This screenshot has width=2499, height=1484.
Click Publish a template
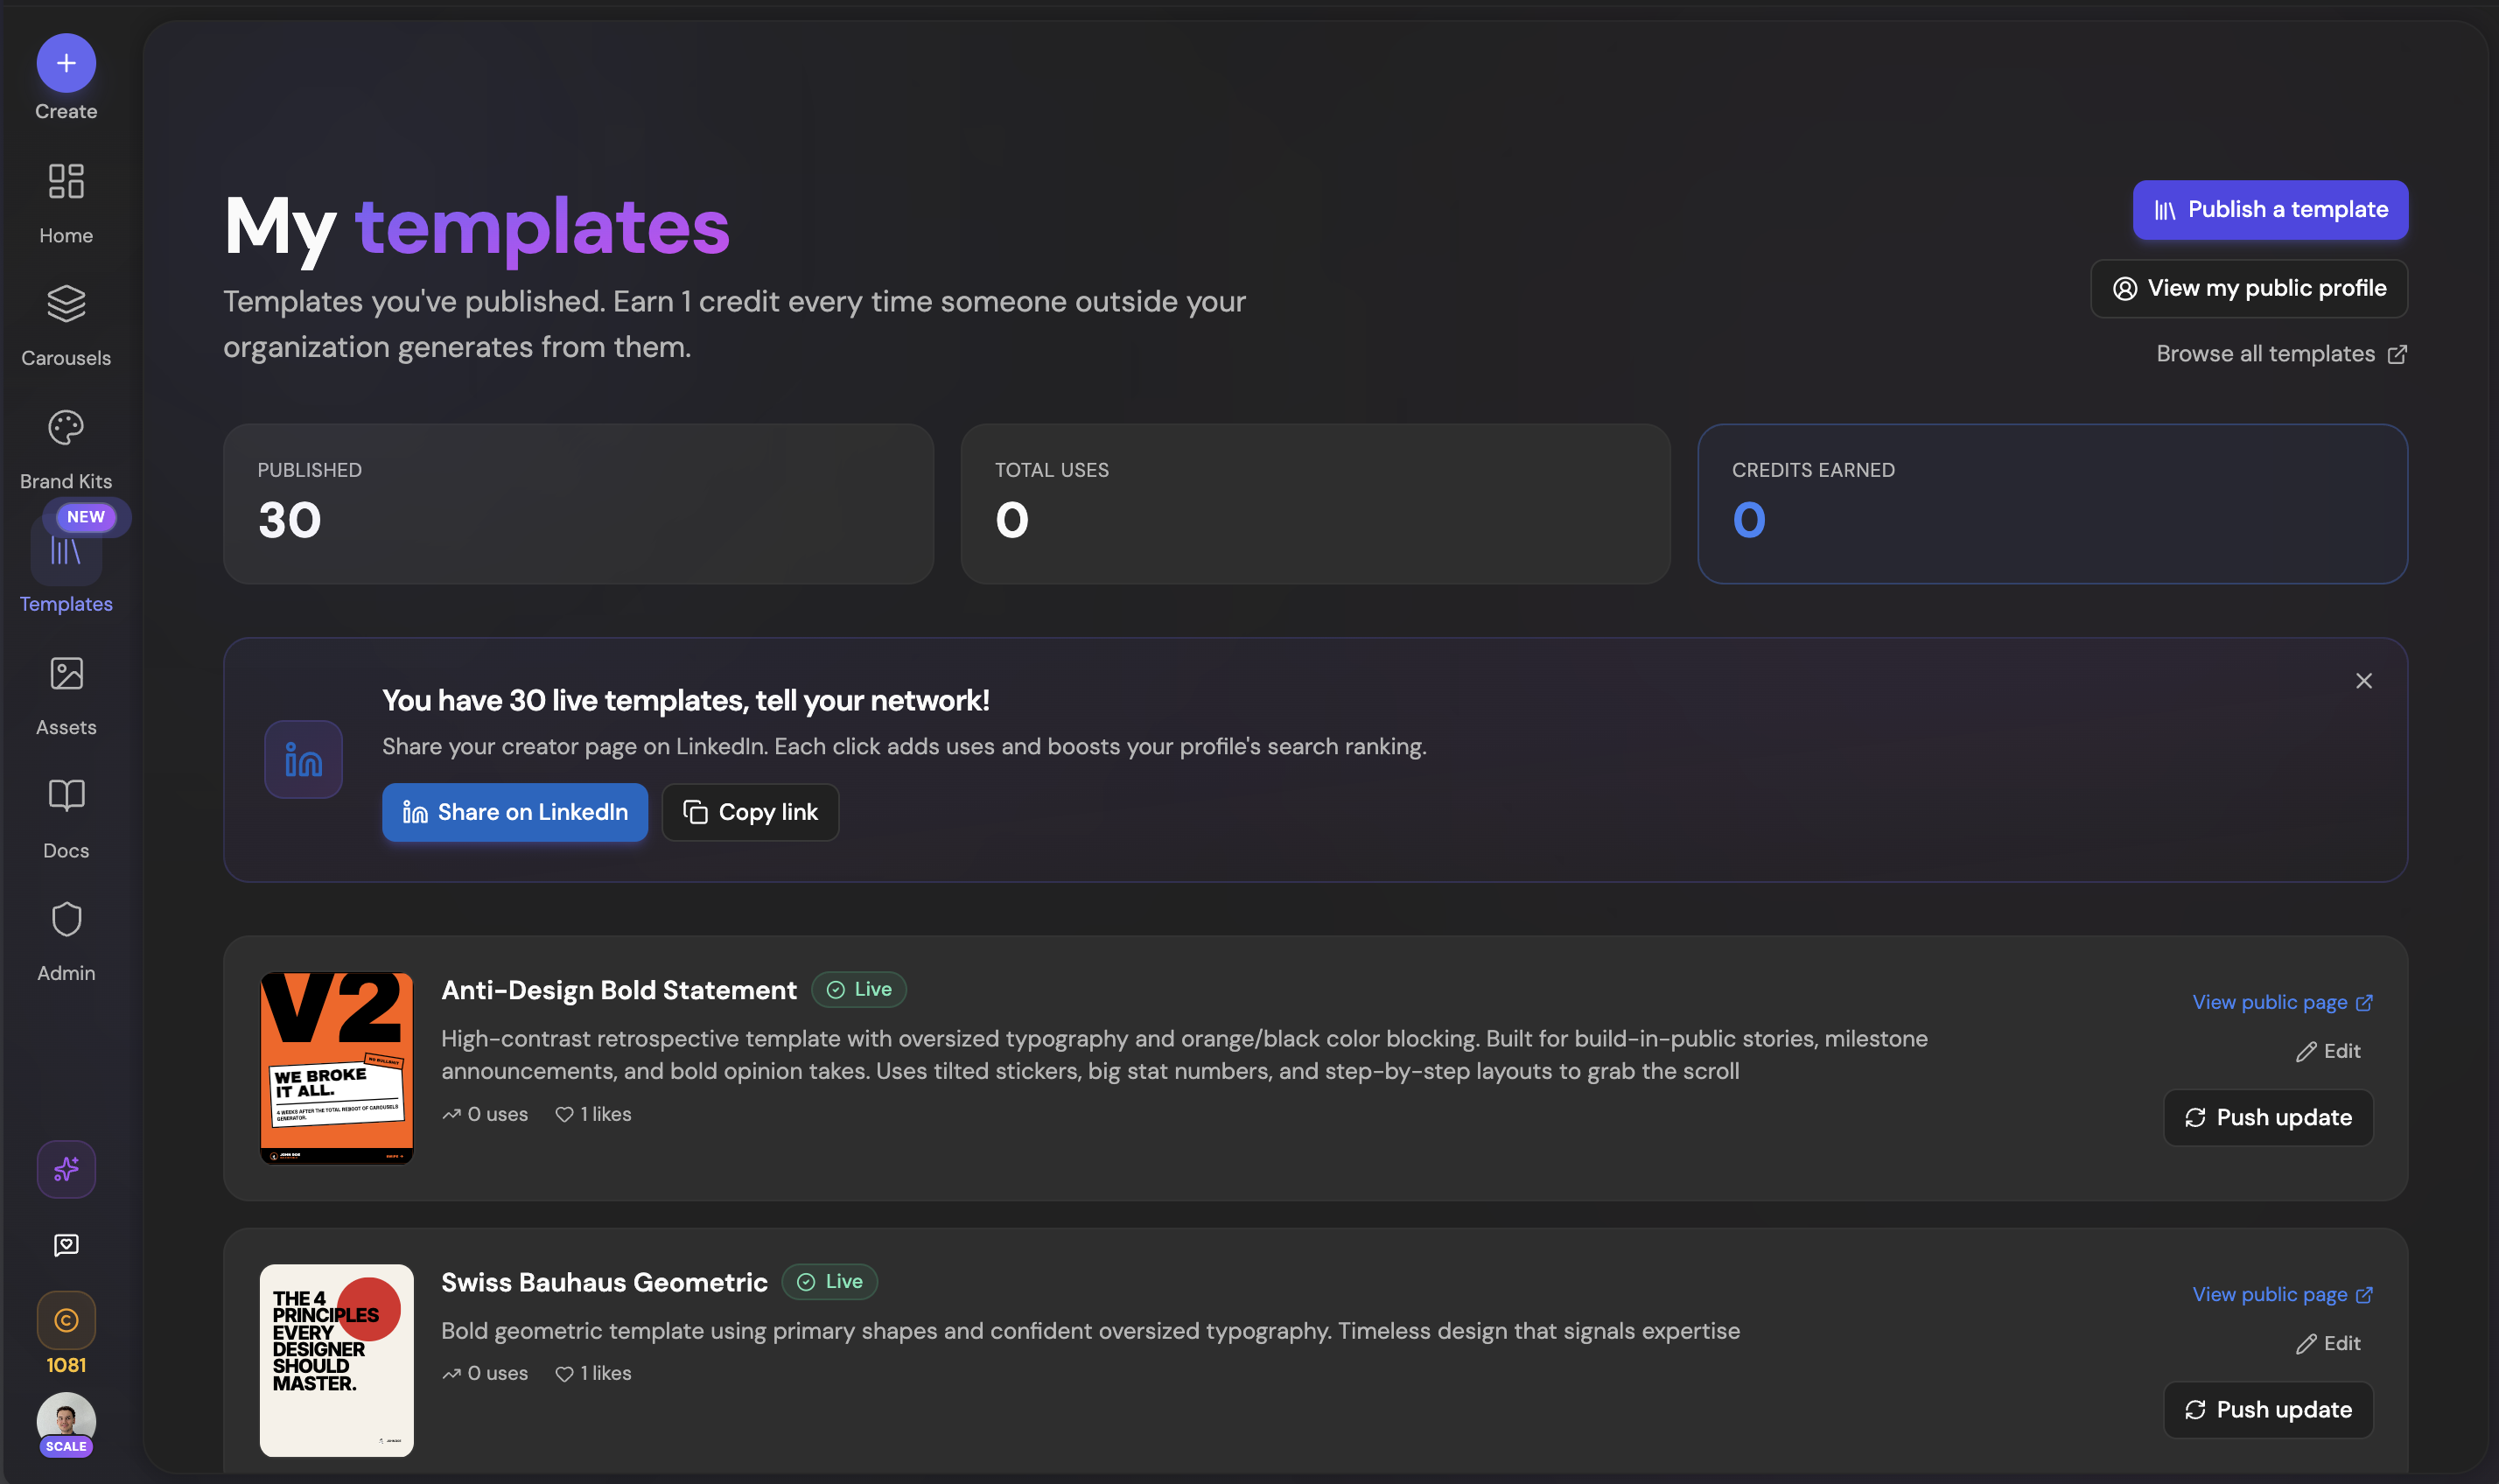pos(2269,209)
